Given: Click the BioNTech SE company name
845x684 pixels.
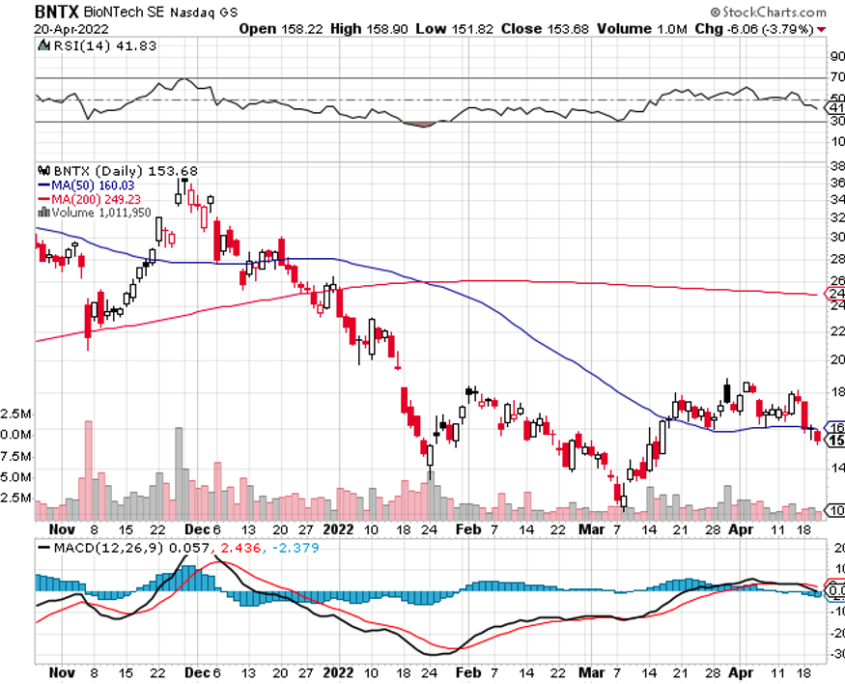Looking at the screenshot, I should pyautogui.click(x=123, y=12).
